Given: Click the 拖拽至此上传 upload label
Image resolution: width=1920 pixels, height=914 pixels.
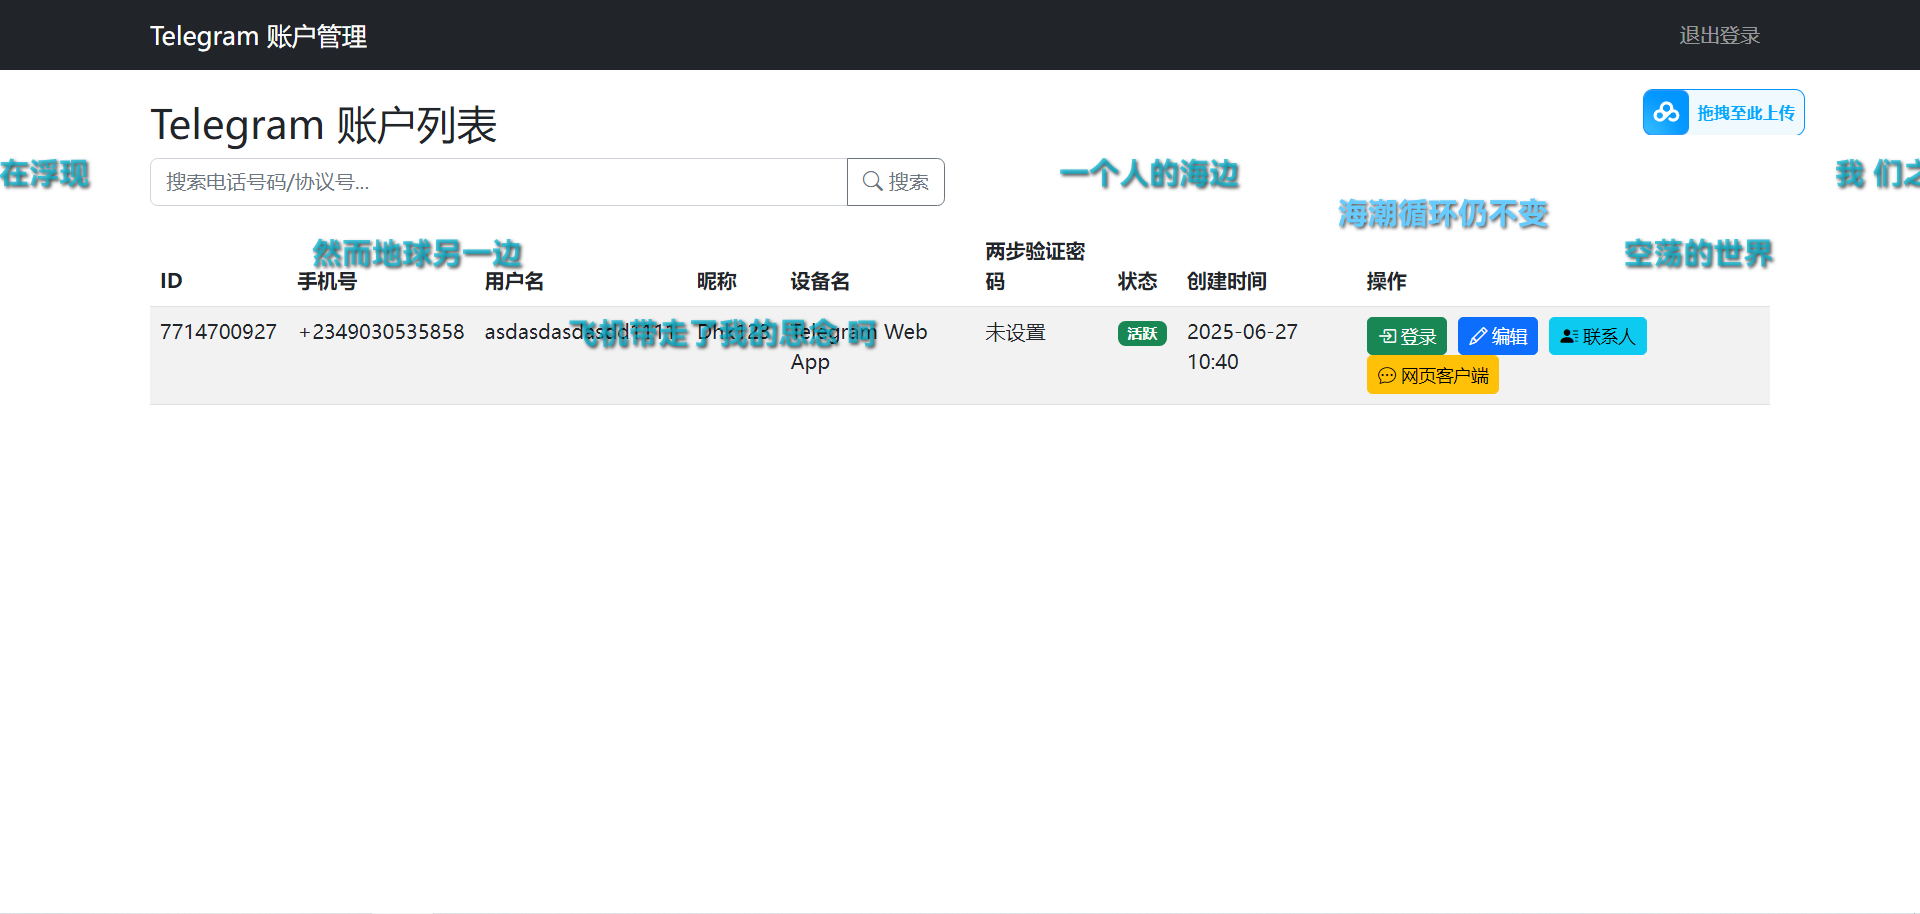Looking at the screenshot, I should pos(1745,113).
